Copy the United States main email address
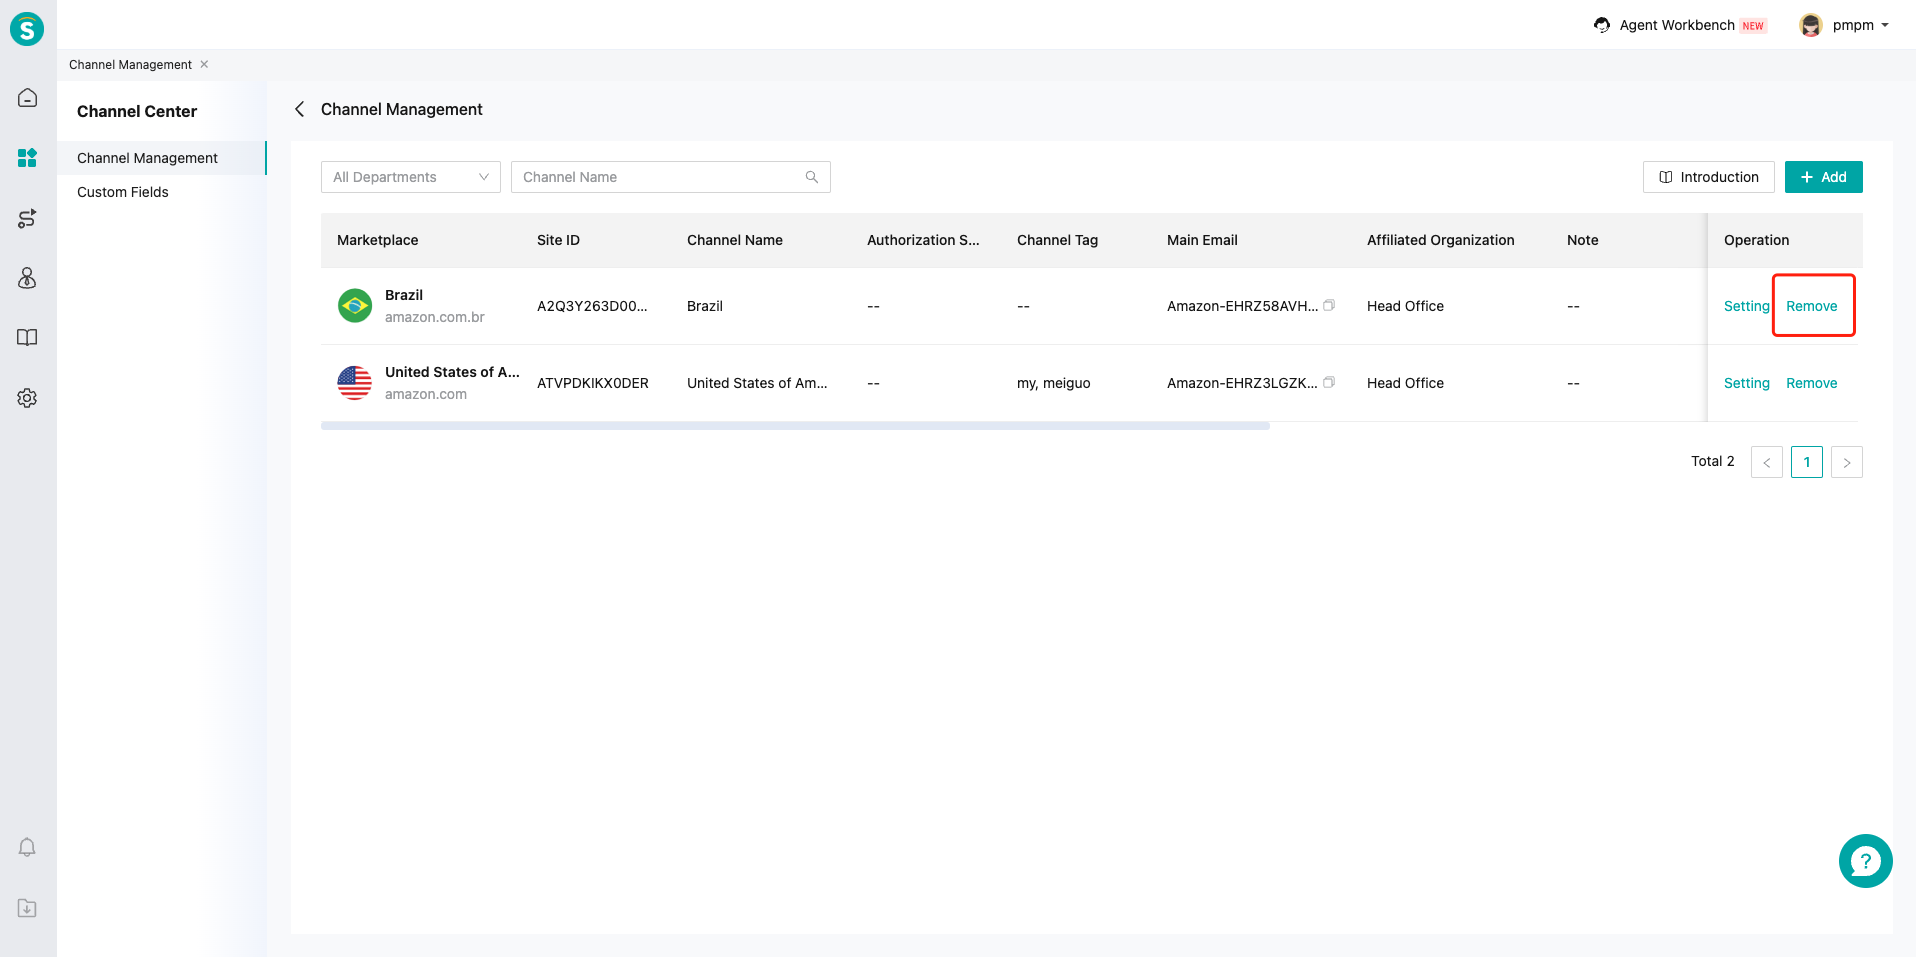This screenshot has width=1916, height=957. tap(1329, 382)
